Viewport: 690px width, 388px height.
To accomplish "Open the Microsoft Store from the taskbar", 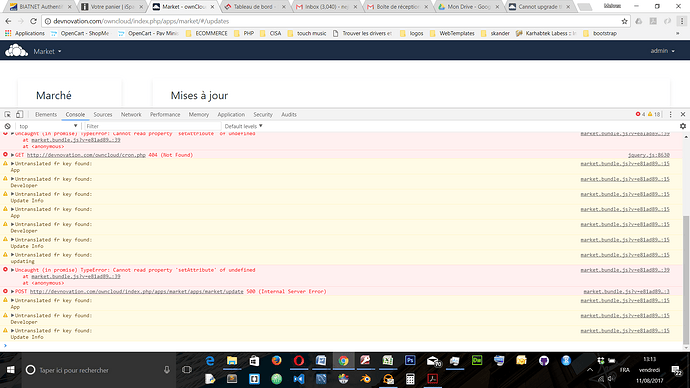I will [254, 361].
